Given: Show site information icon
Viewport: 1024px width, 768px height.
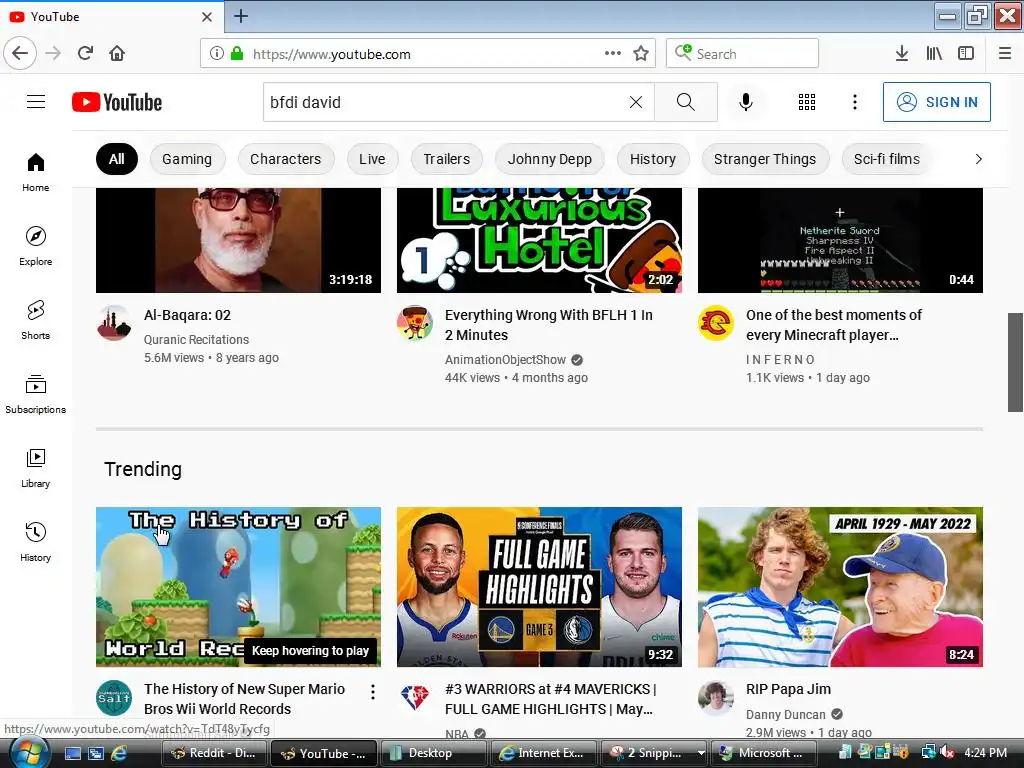Looking at the screenshot, I should pyautogui.click(x=217, y=53).
